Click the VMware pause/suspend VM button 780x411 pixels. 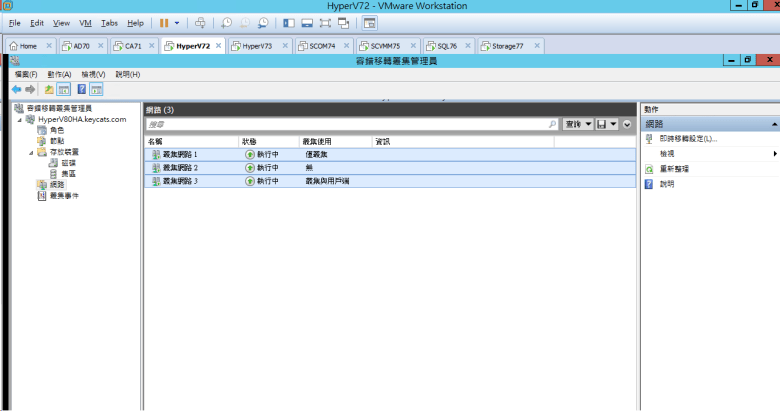(x=163, y=22)
